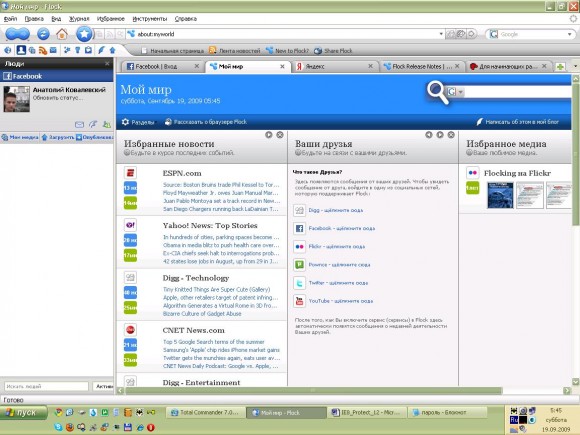This screenshot has width=580, height=435.
Task: Open the Media bar icon
Action: tap(32, 50)
